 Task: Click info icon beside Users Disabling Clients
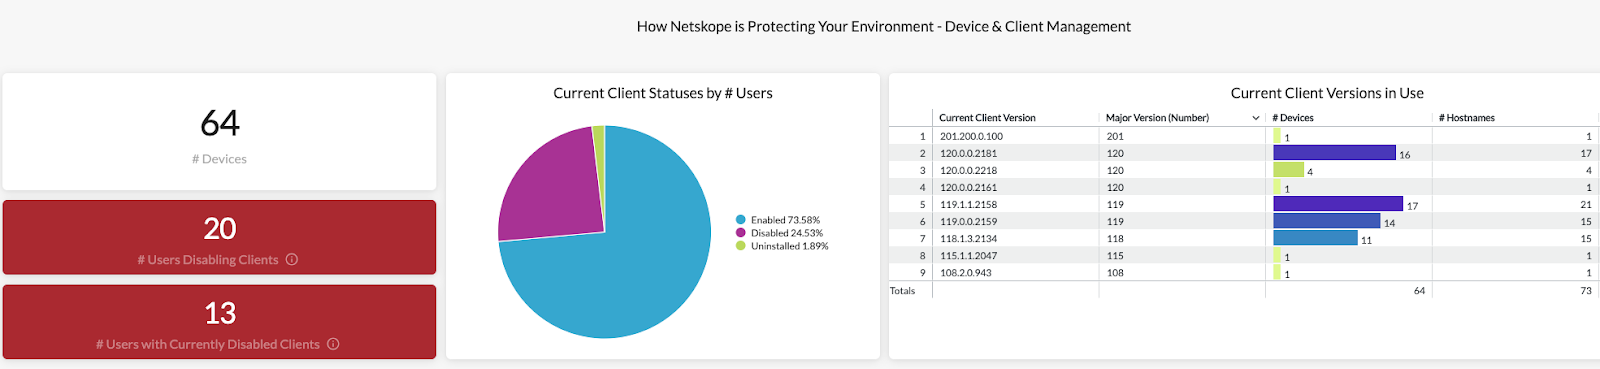tap(292, 259)
